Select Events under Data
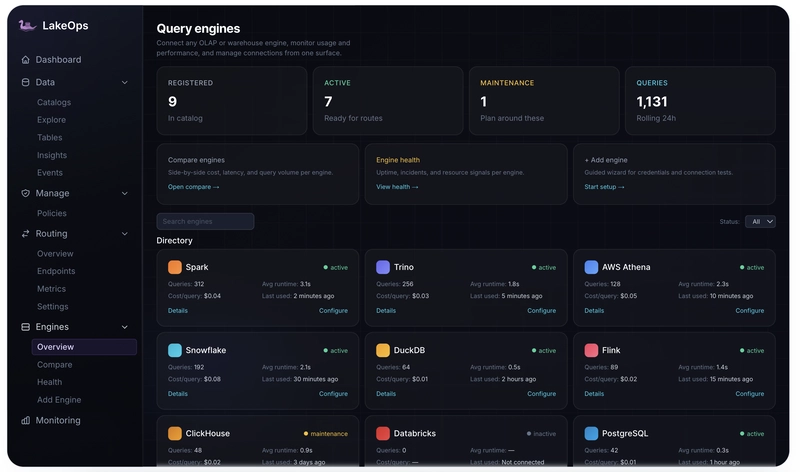 tap(50, 173)
